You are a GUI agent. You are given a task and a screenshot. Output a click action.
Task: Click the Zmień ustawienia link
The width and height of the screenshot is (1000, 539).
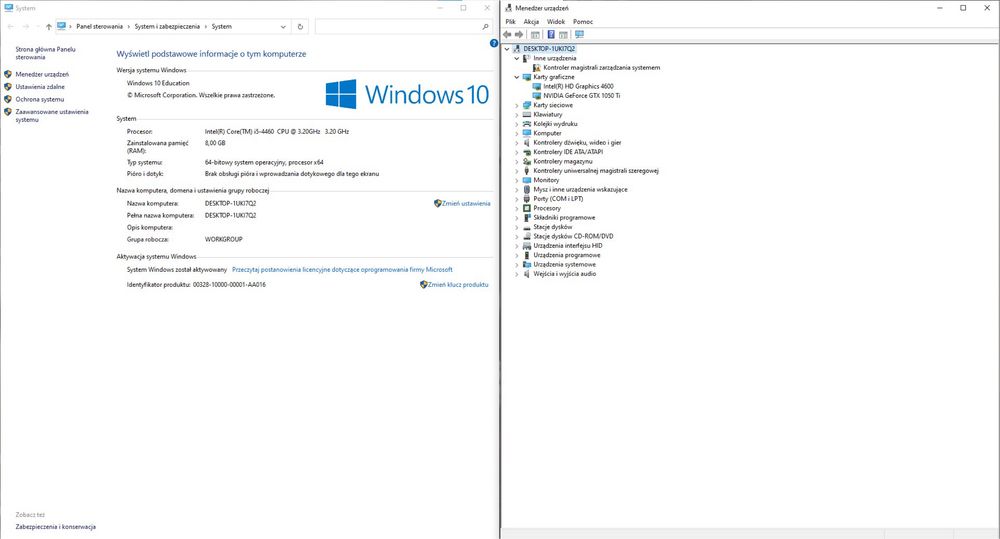(x=466, y=203)
